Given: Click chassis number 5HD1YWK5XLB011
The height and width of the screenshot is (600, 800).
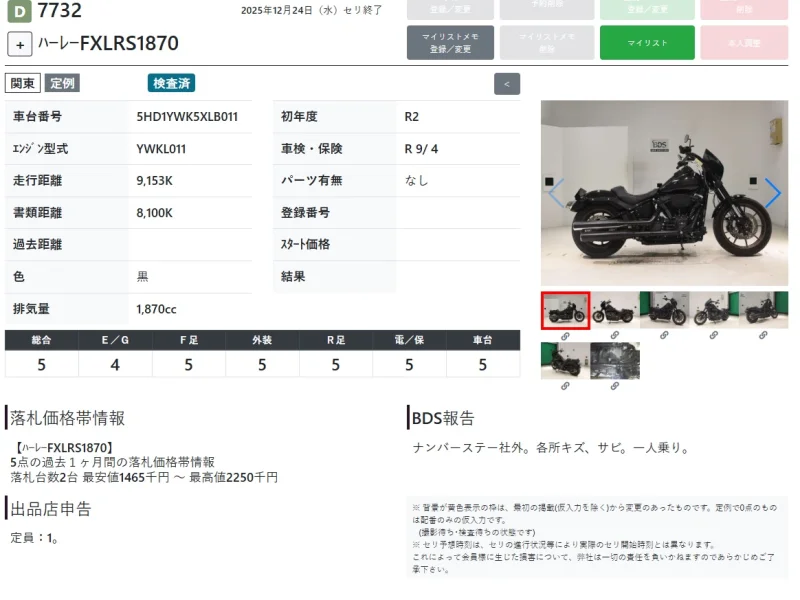Looking at the screenshot, I should click(187, 117).
